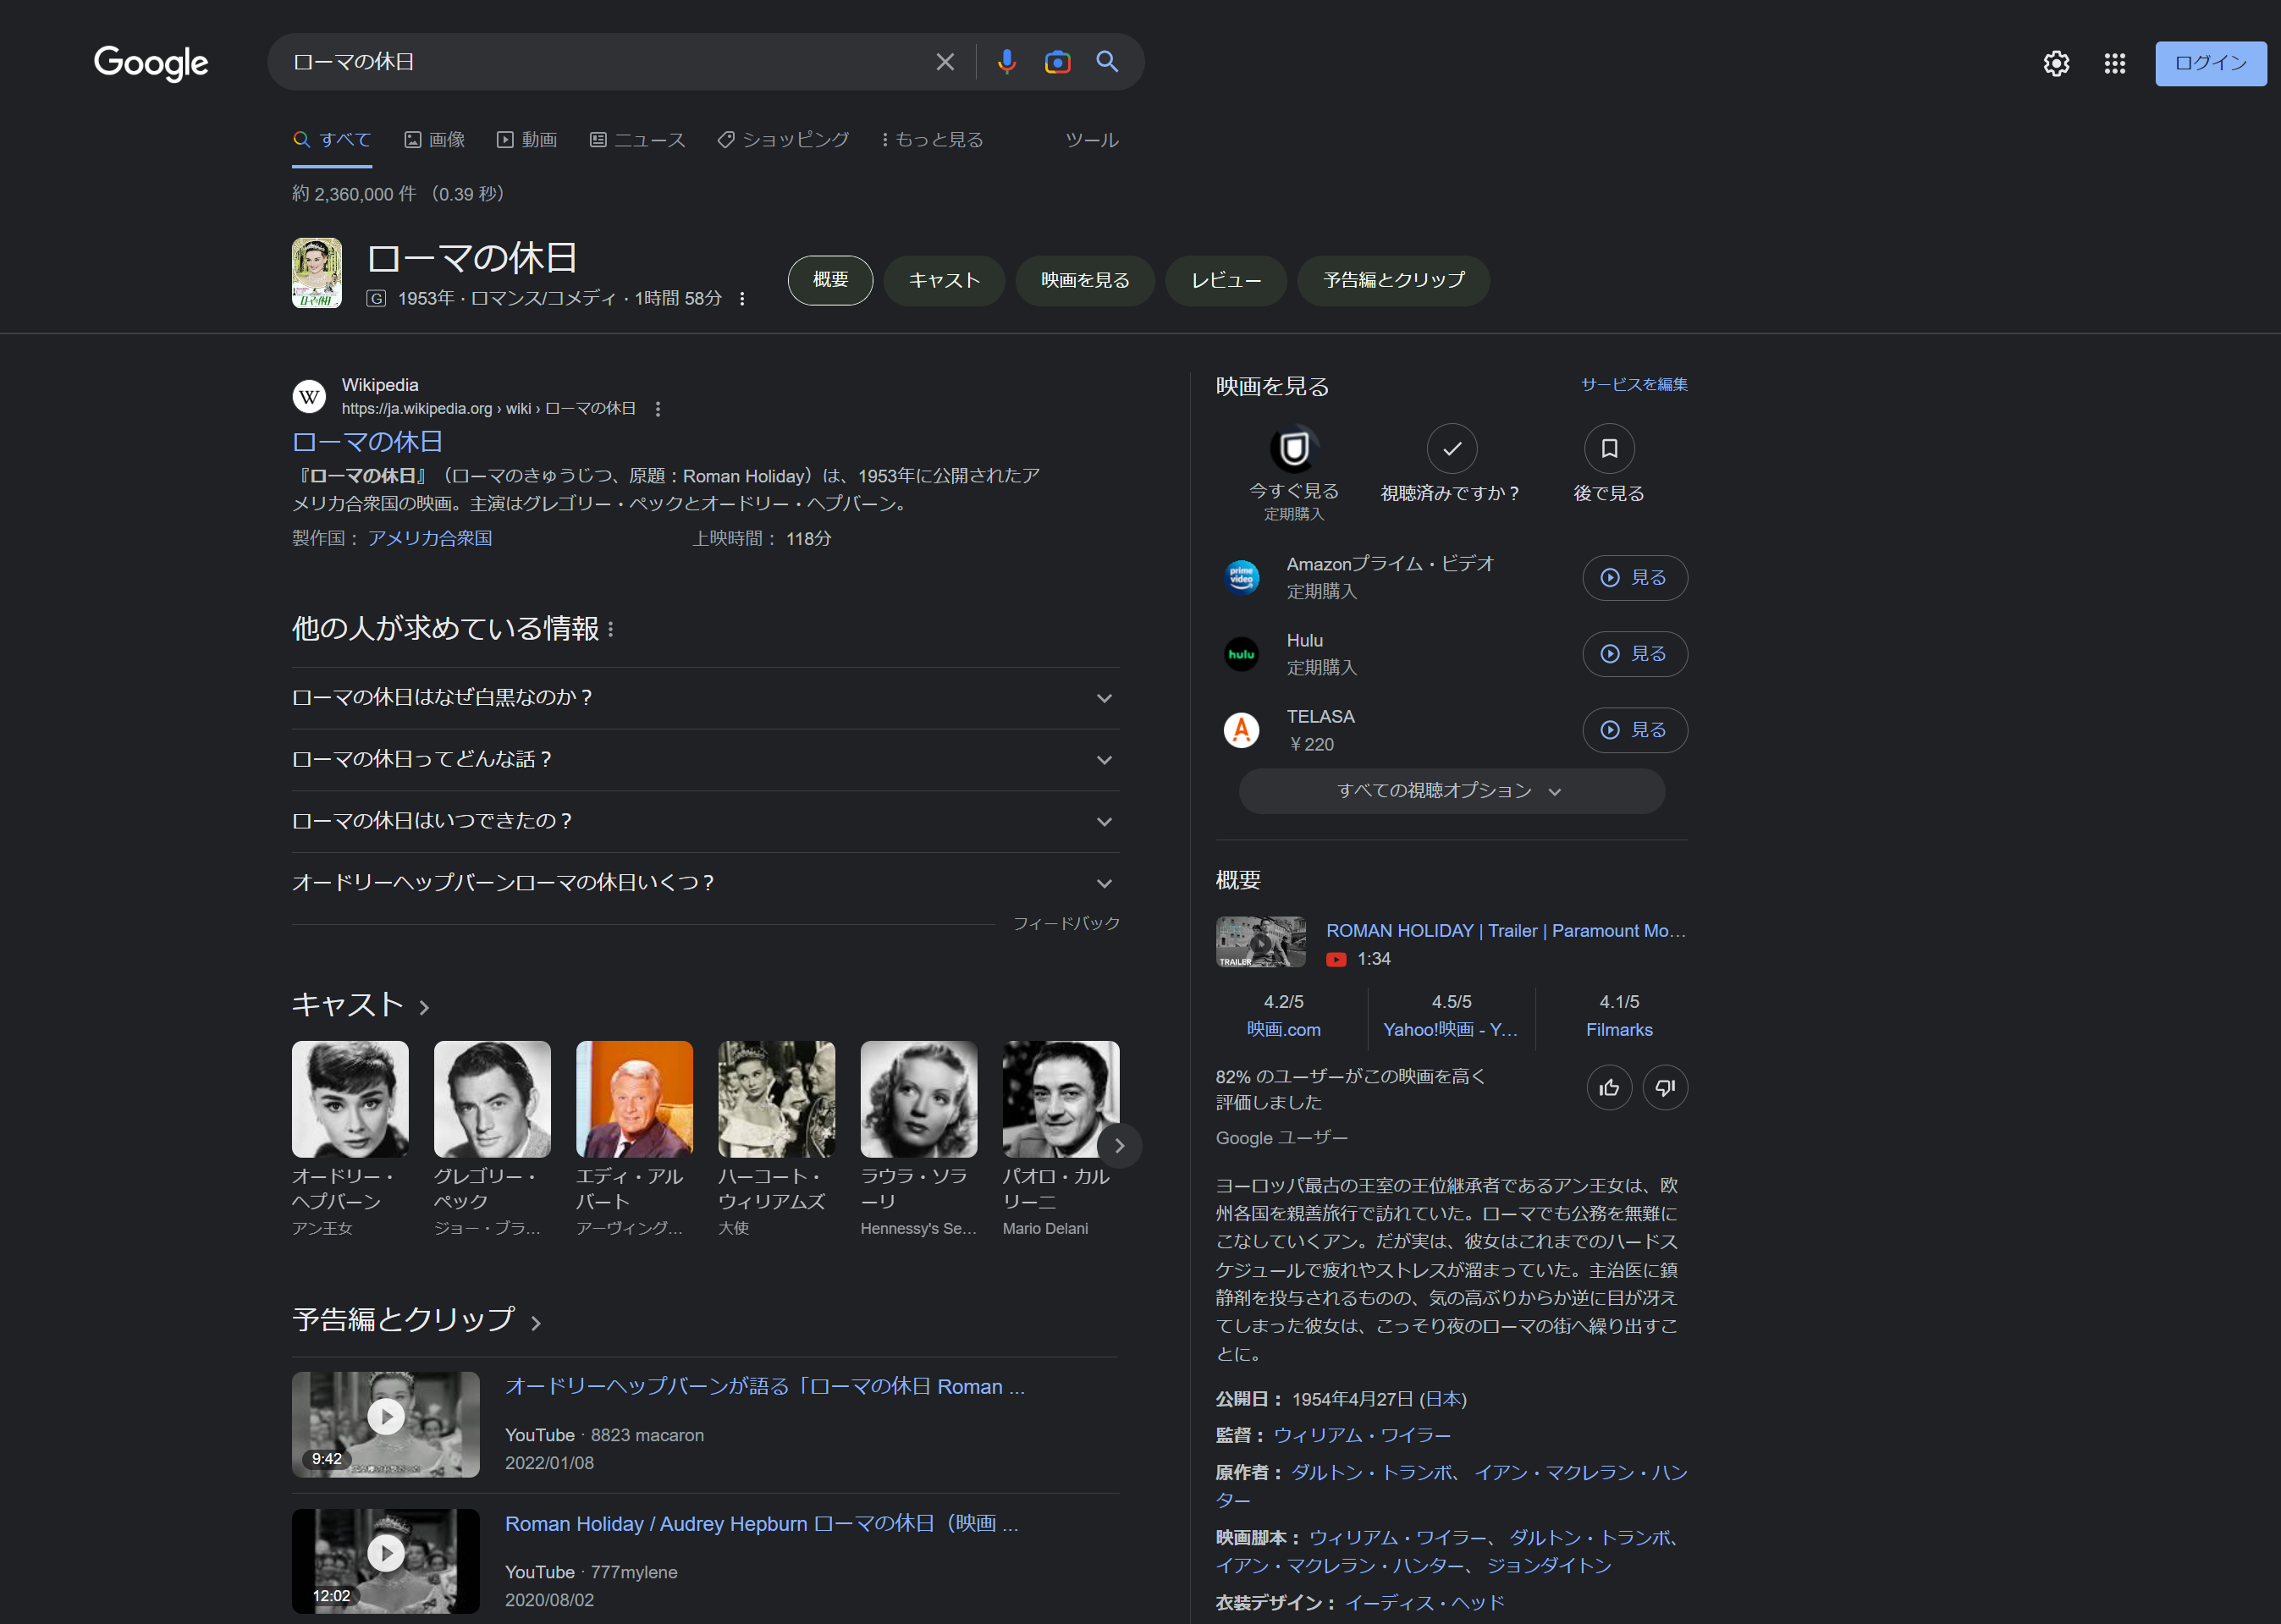Open the Google apps grid
Image resolution: width=2281 pixels, height=1624 pixels.
click(2114, 63)
